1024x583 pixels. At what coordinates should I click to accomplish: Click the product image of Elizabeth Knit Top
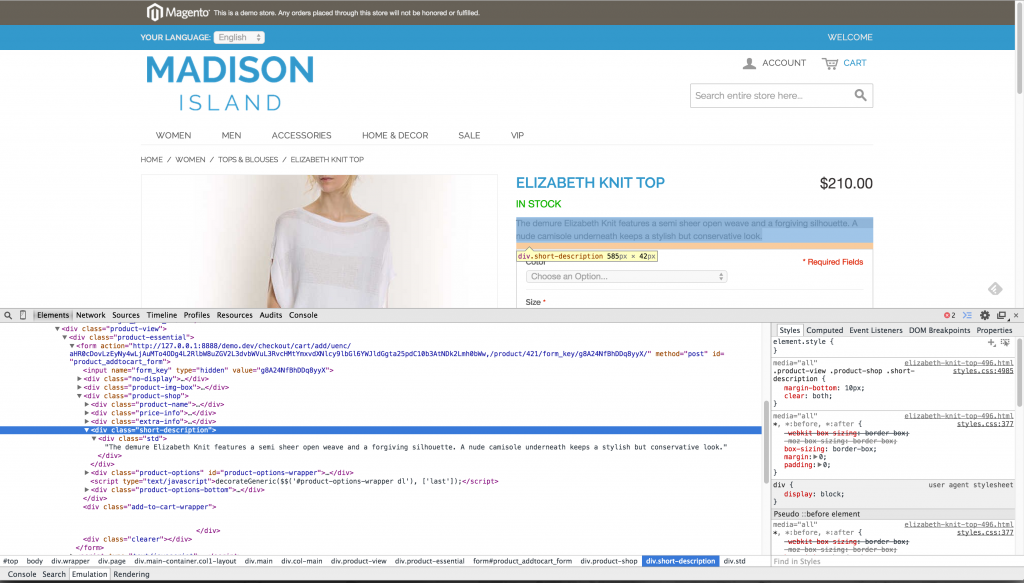tap(319, 242)
